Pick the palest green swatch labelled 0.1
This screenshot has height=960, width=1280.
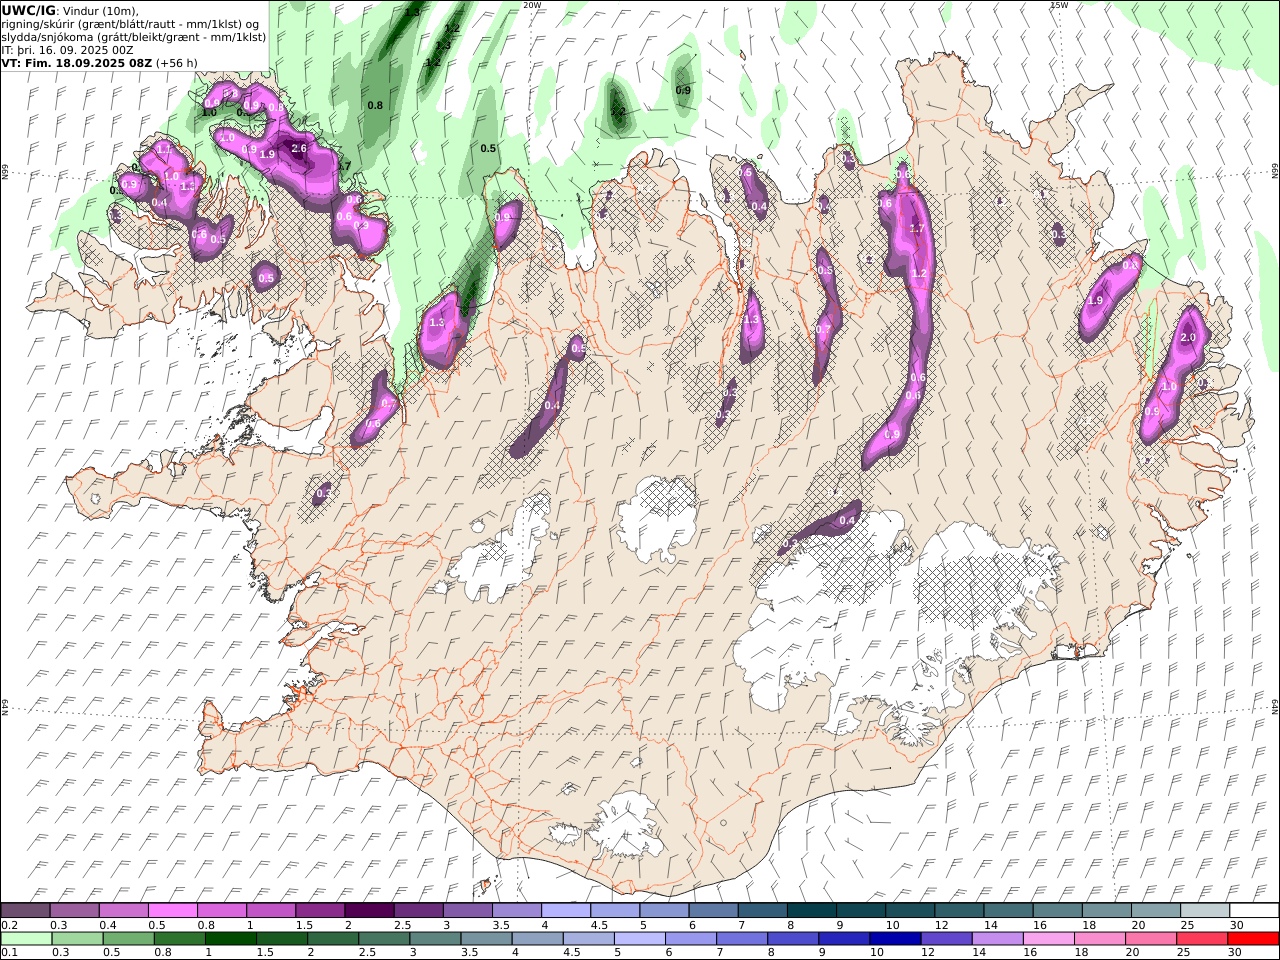coord(26,938)
